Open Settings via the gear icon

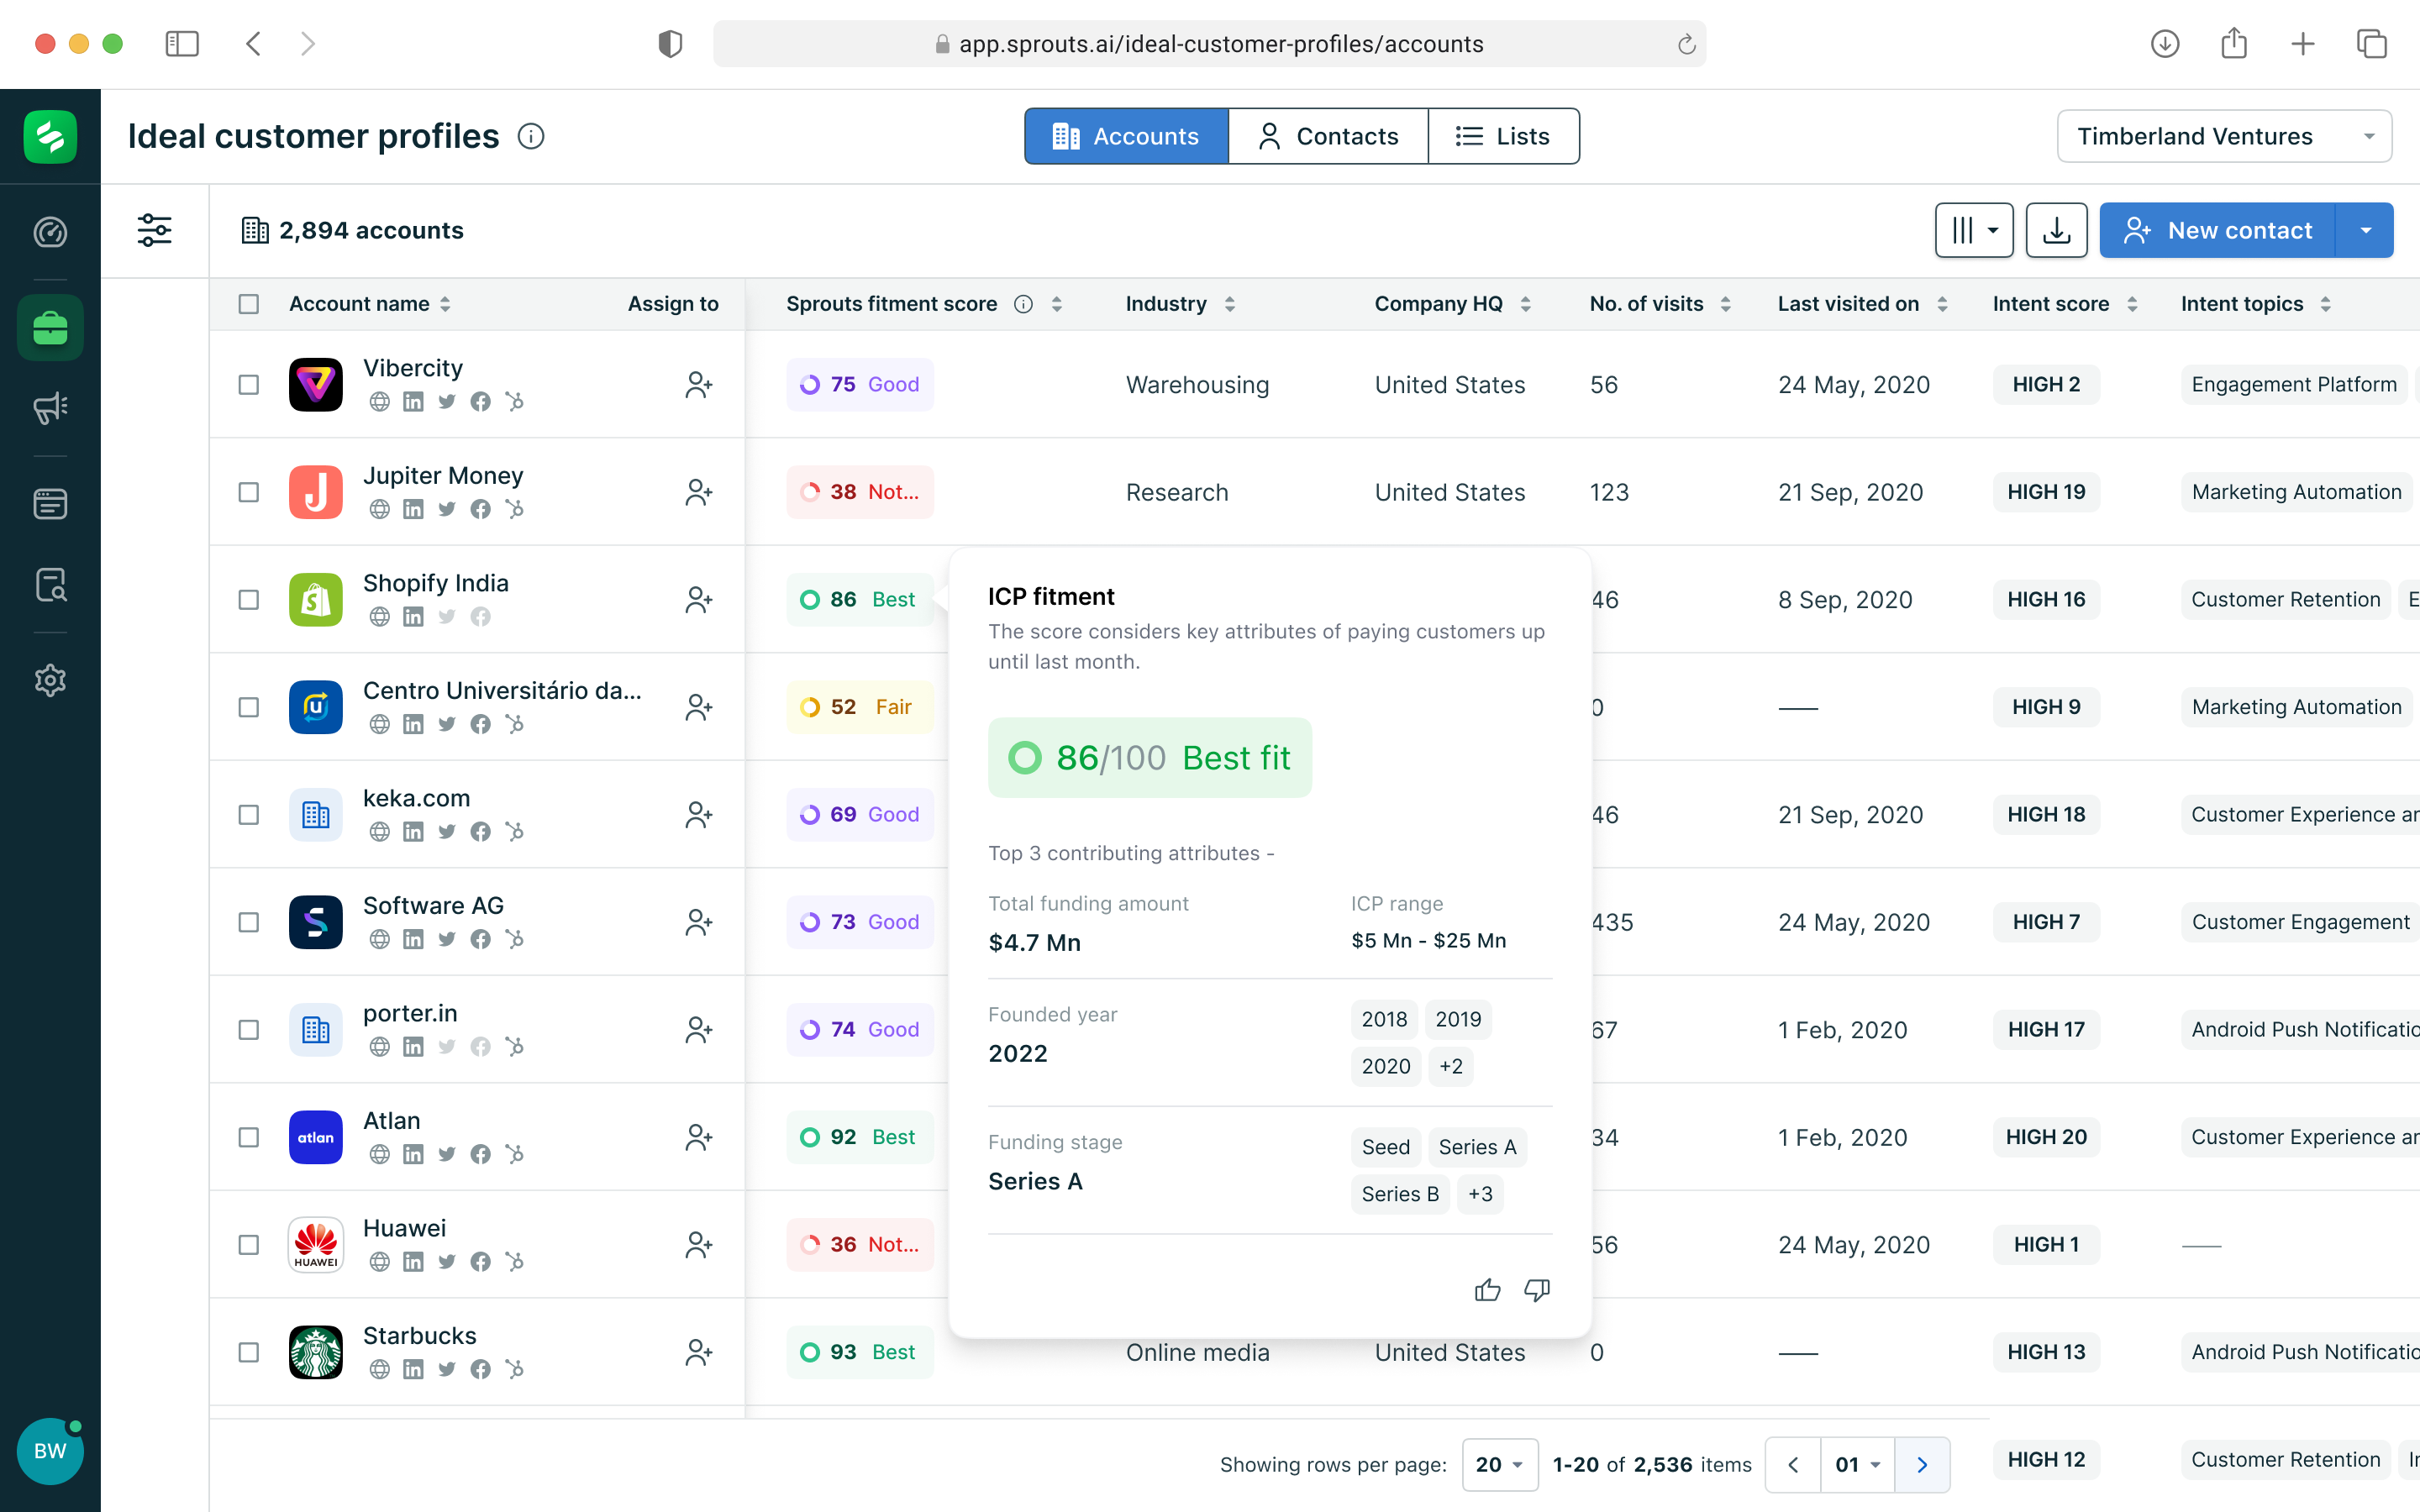(x=49, y=681)
